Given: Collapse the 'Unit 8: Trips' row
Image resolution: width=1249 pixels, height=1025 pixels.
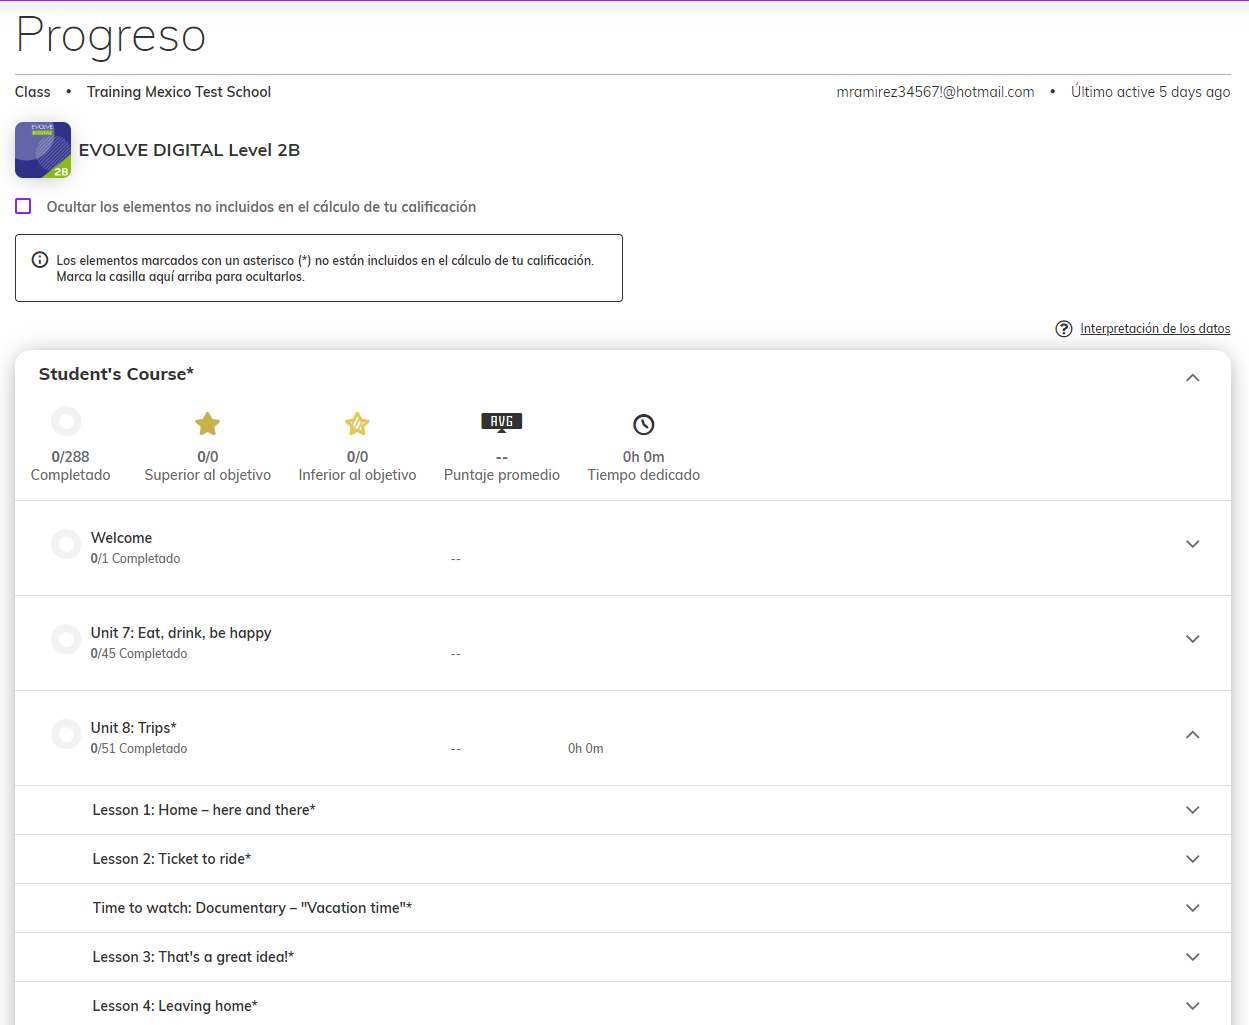Looking at the screenshot, I should click(x=1192, y=734).
